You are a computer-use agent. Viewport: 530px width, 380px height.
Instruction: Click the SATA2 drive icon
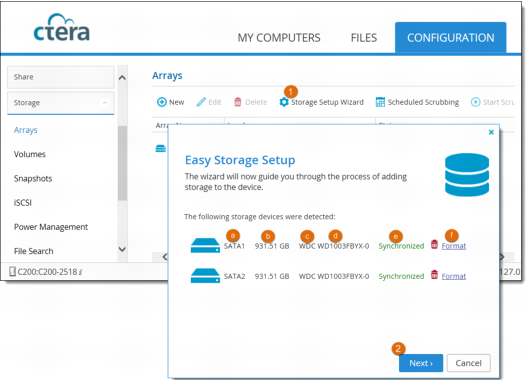coord(205,276)
